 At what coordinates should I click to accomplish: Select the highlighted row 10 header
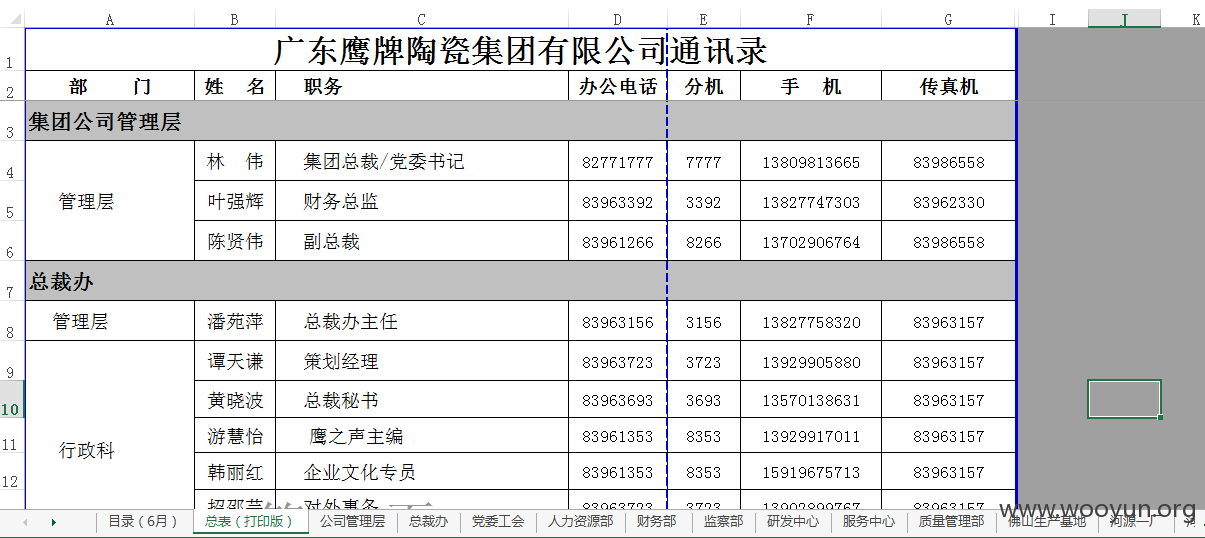12,399
